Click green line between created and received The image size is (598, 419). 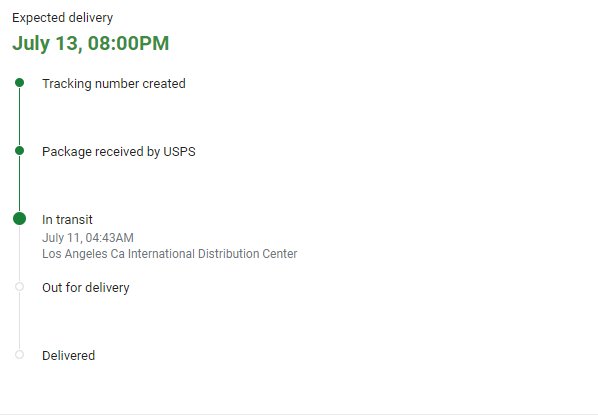[x=19, y=117]
